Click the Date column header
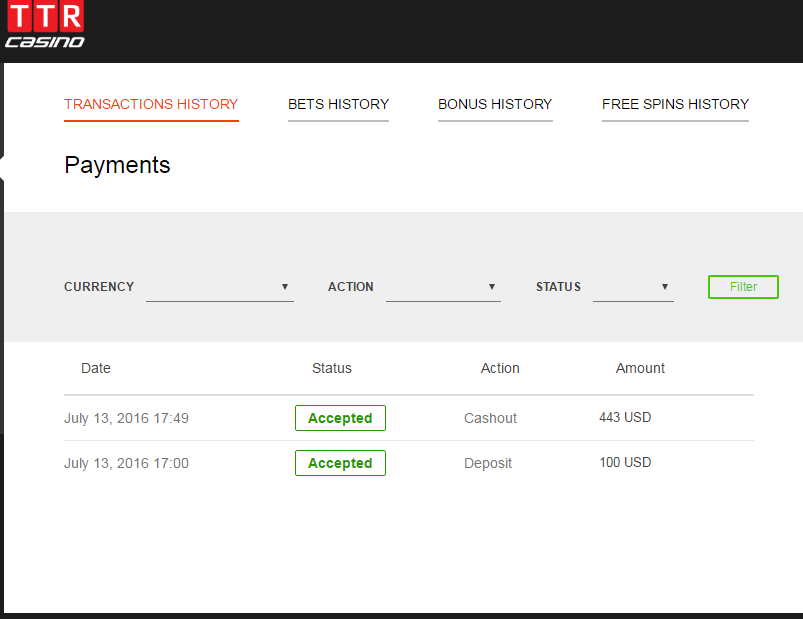 pyautogui.click(x=96, y=368)
